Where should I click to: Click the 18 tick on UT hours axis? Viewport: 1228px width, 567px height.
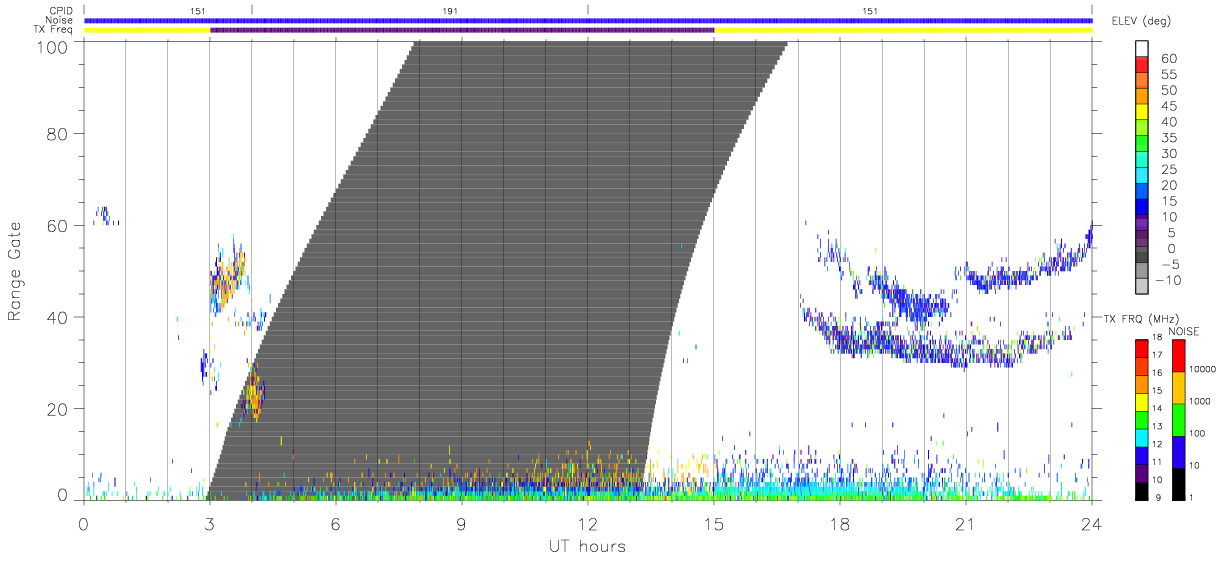[x=840, y=523]
